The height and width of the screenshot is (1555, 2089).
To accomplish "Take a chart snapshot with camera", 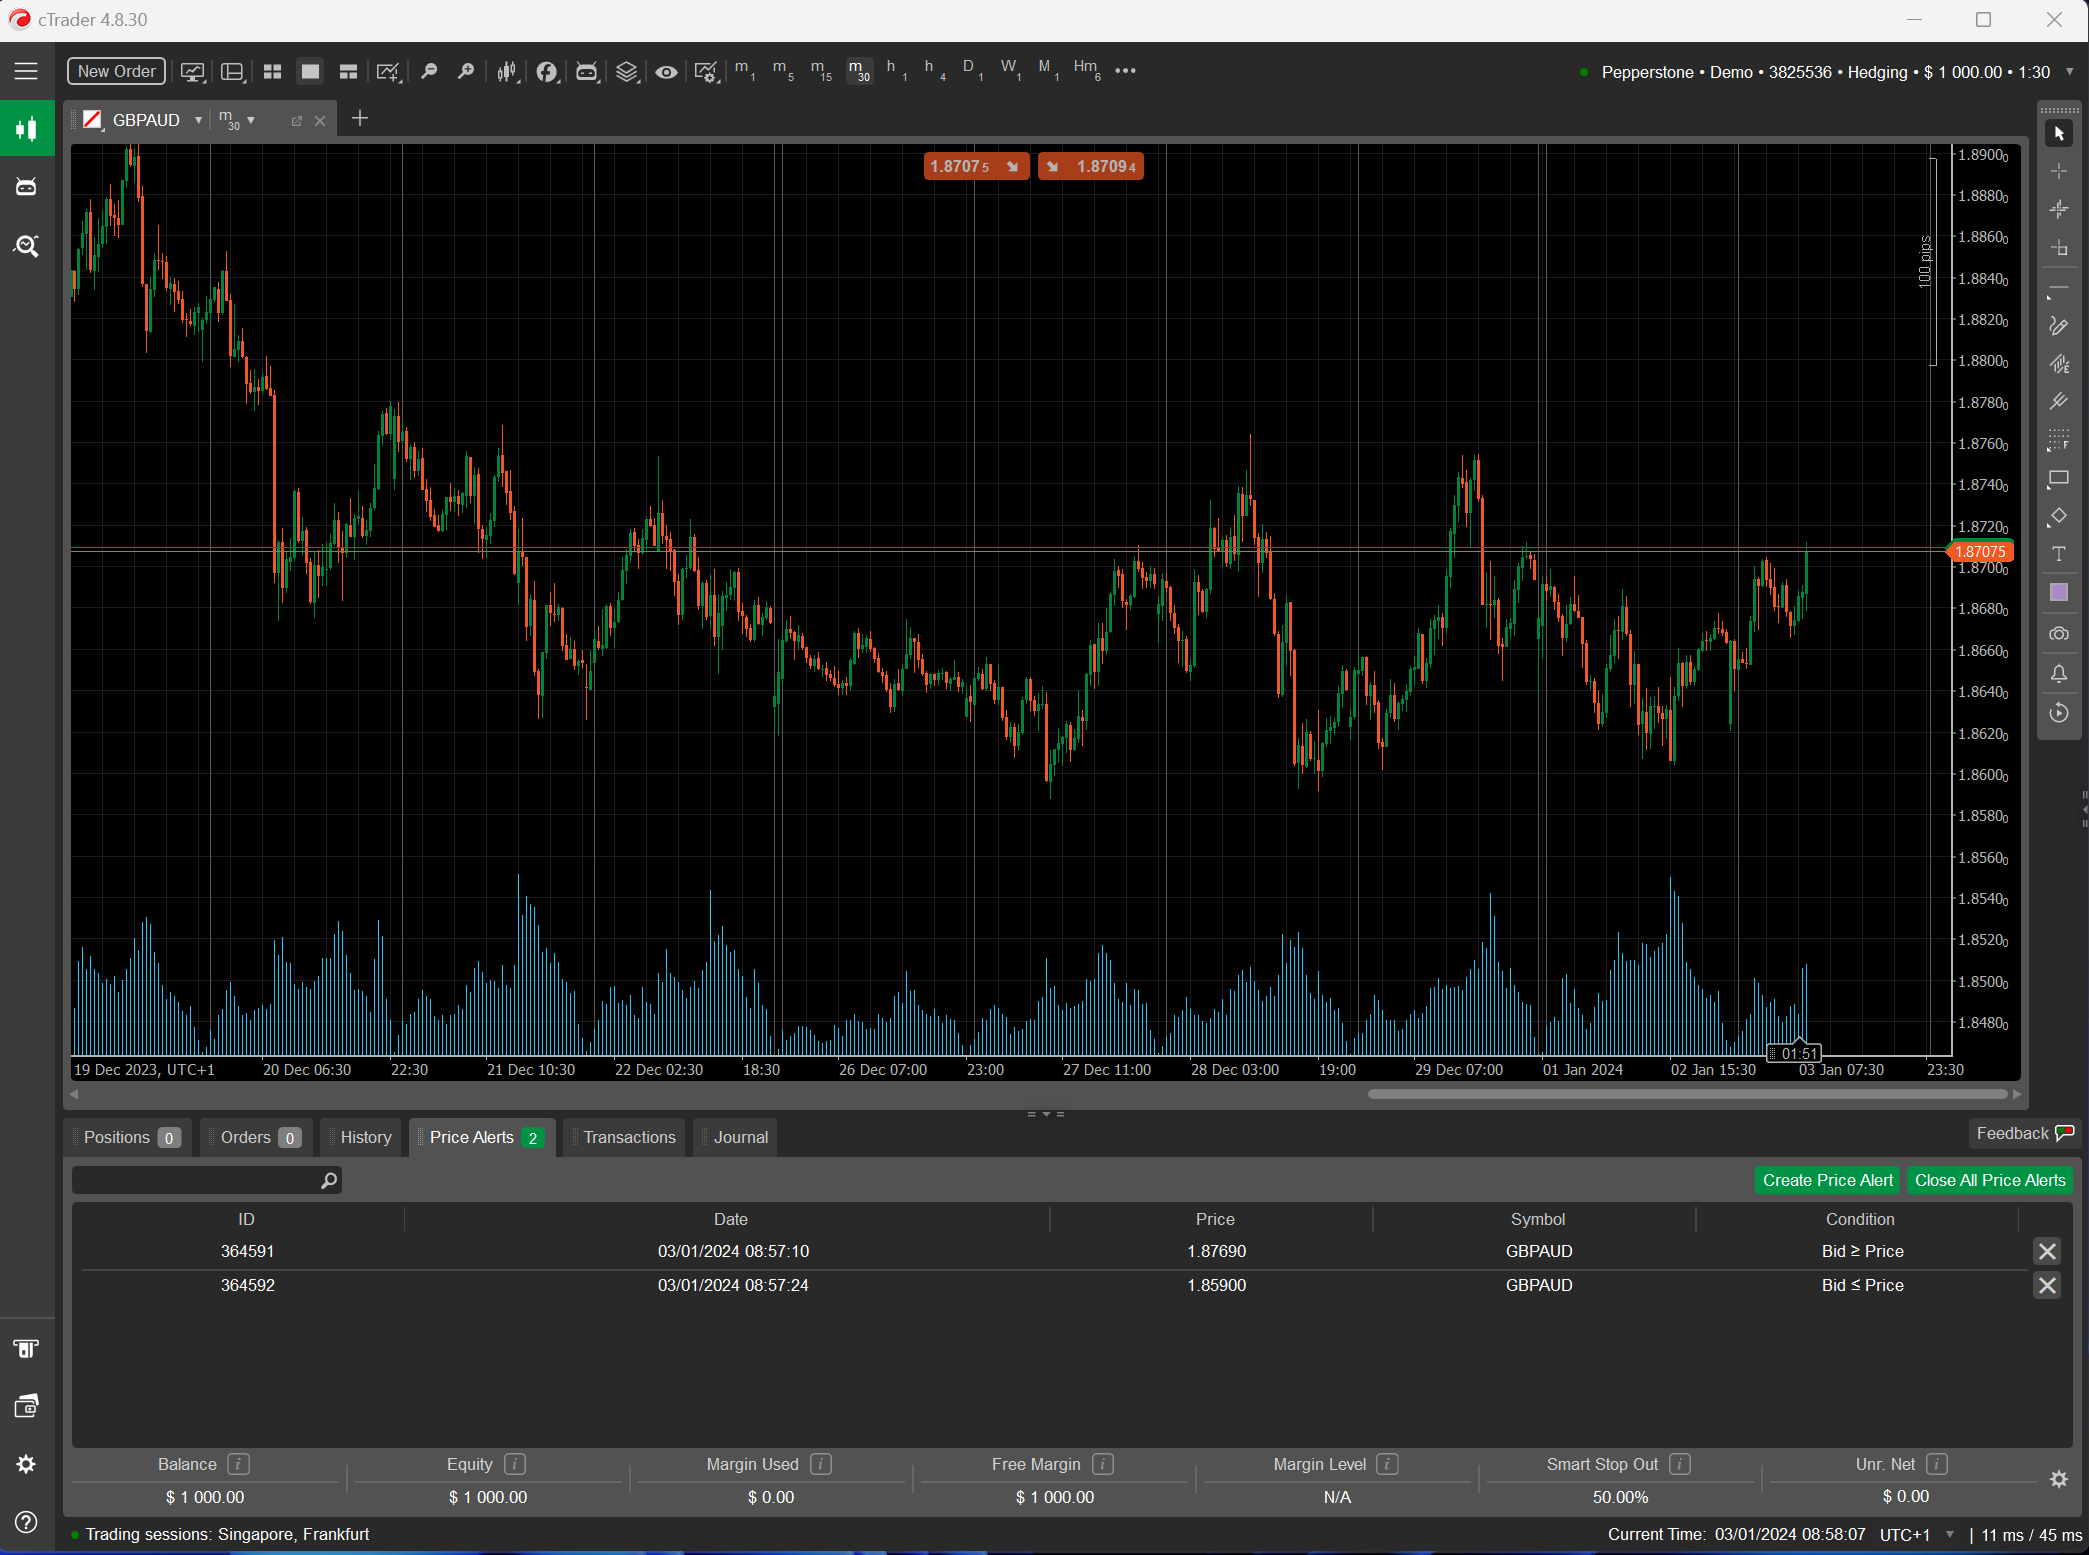I will coord(2059,634).
